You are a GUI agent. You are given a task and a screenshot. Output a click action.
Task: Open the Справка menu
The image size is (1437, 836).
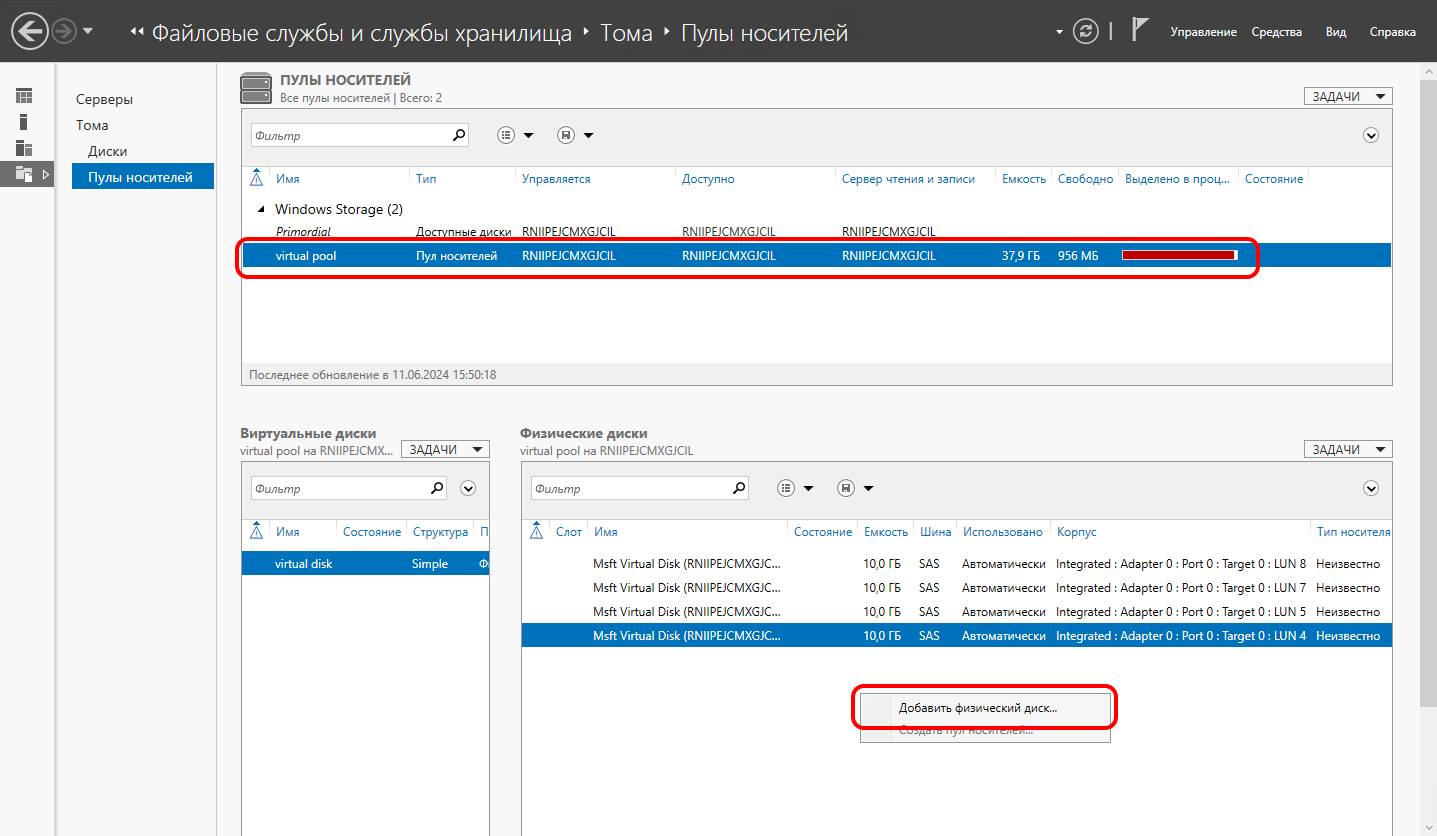pos(1392,32)
